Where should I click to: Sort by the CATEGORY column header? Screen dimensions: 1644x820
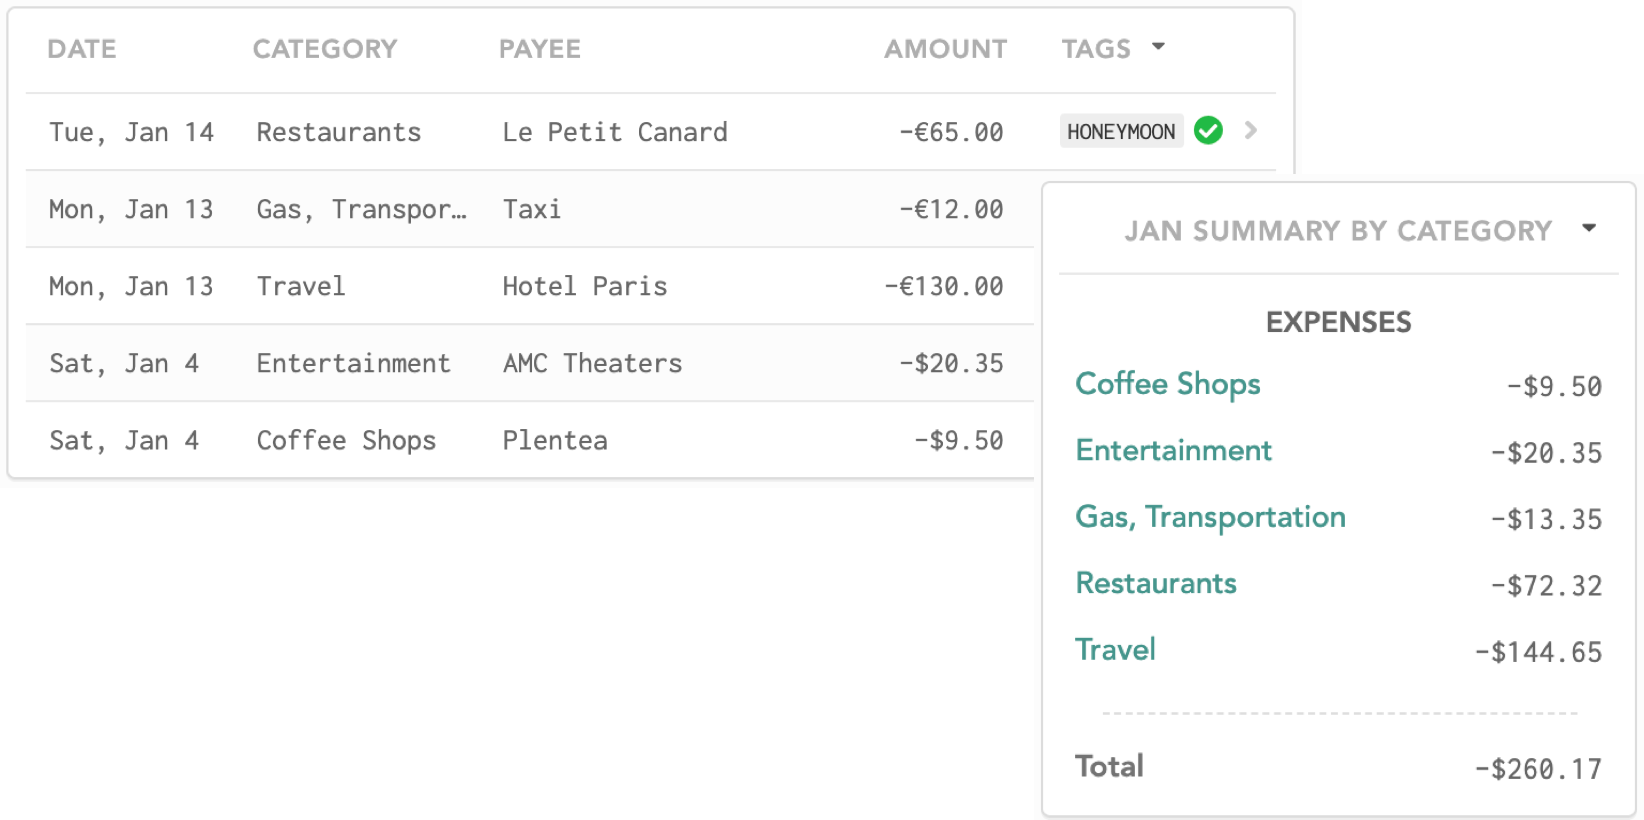(x=325, y=49)
